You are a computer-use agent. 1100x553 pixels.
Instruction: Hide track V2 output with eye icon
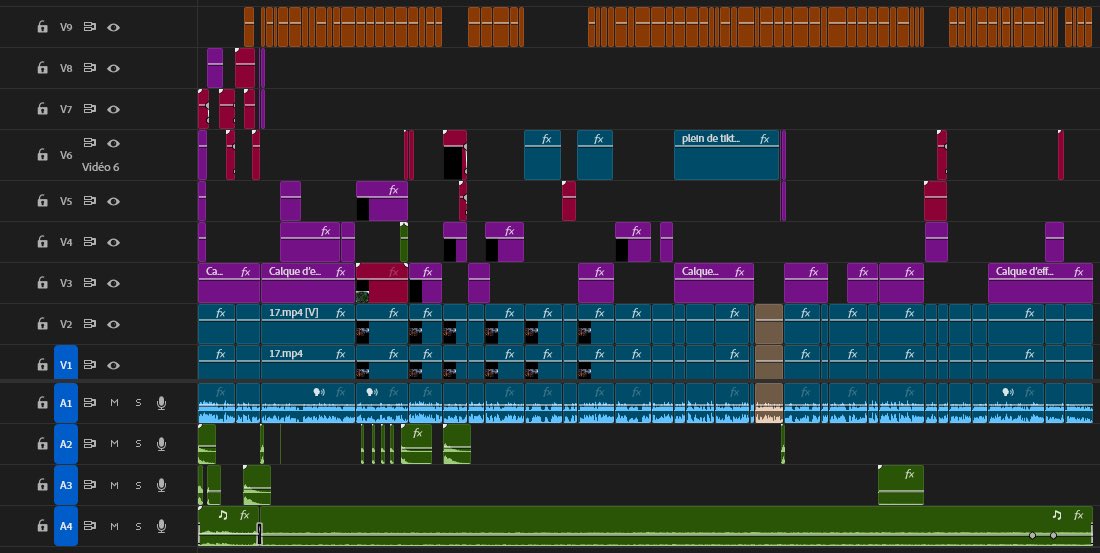(x=114, y=324)
